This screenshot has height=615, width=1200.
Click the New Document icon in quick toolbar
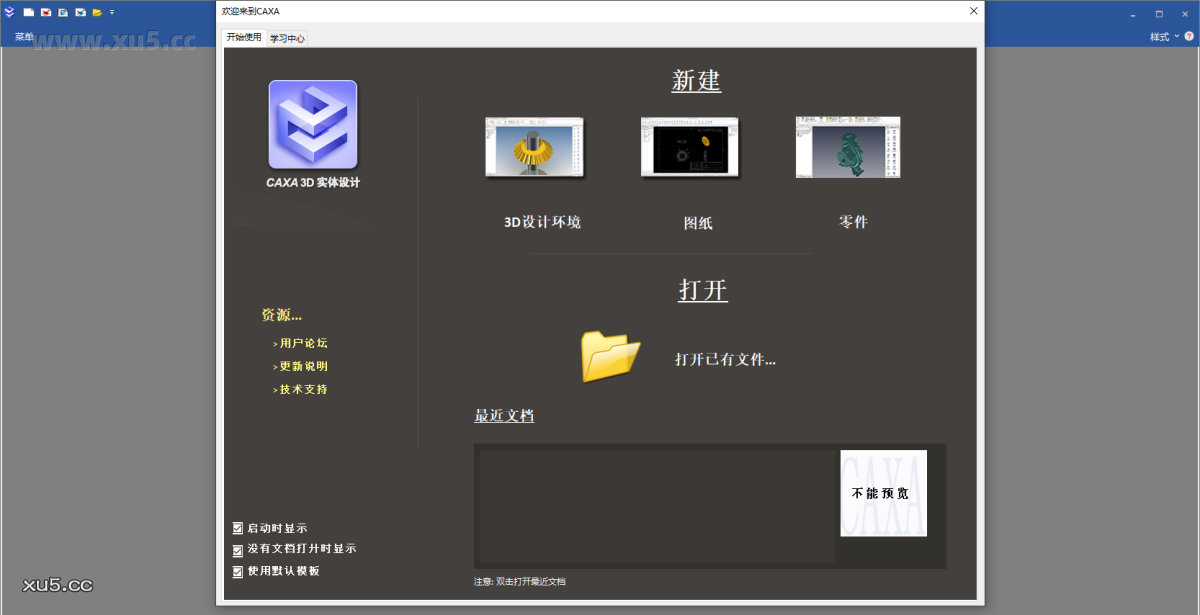click(x=28, y=12)
